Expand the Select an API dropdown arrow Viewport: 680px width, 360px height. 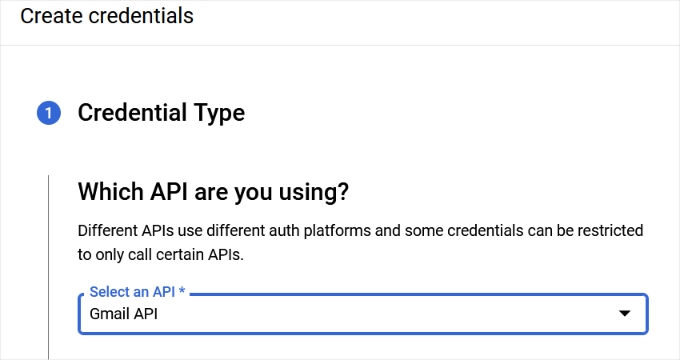tap(624, 313)
